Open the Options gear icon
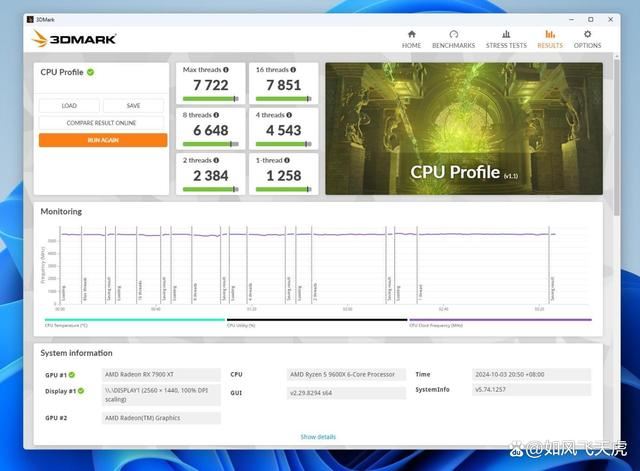The image size is (640, 471). pos(587,34)
